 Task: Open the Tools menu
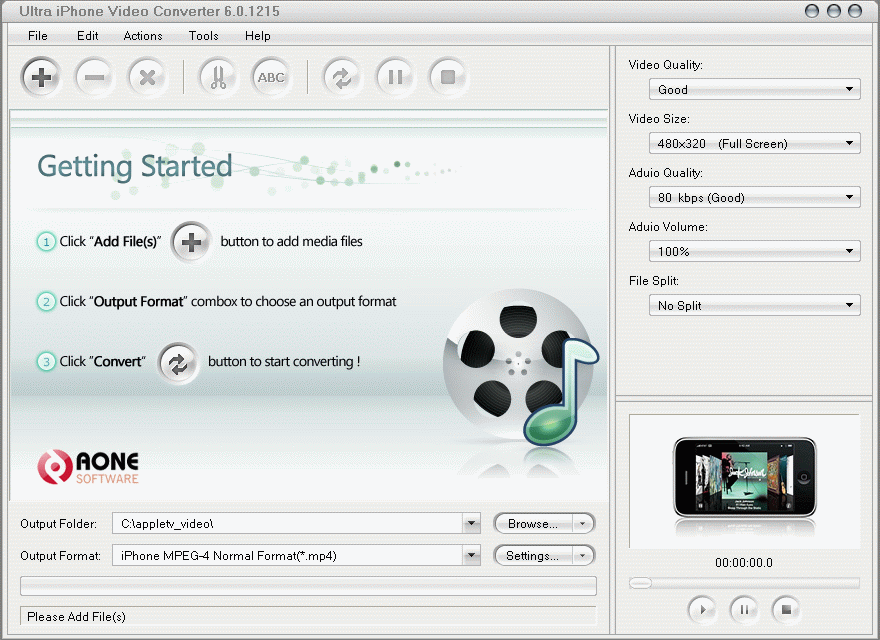[x=203, y=36]
